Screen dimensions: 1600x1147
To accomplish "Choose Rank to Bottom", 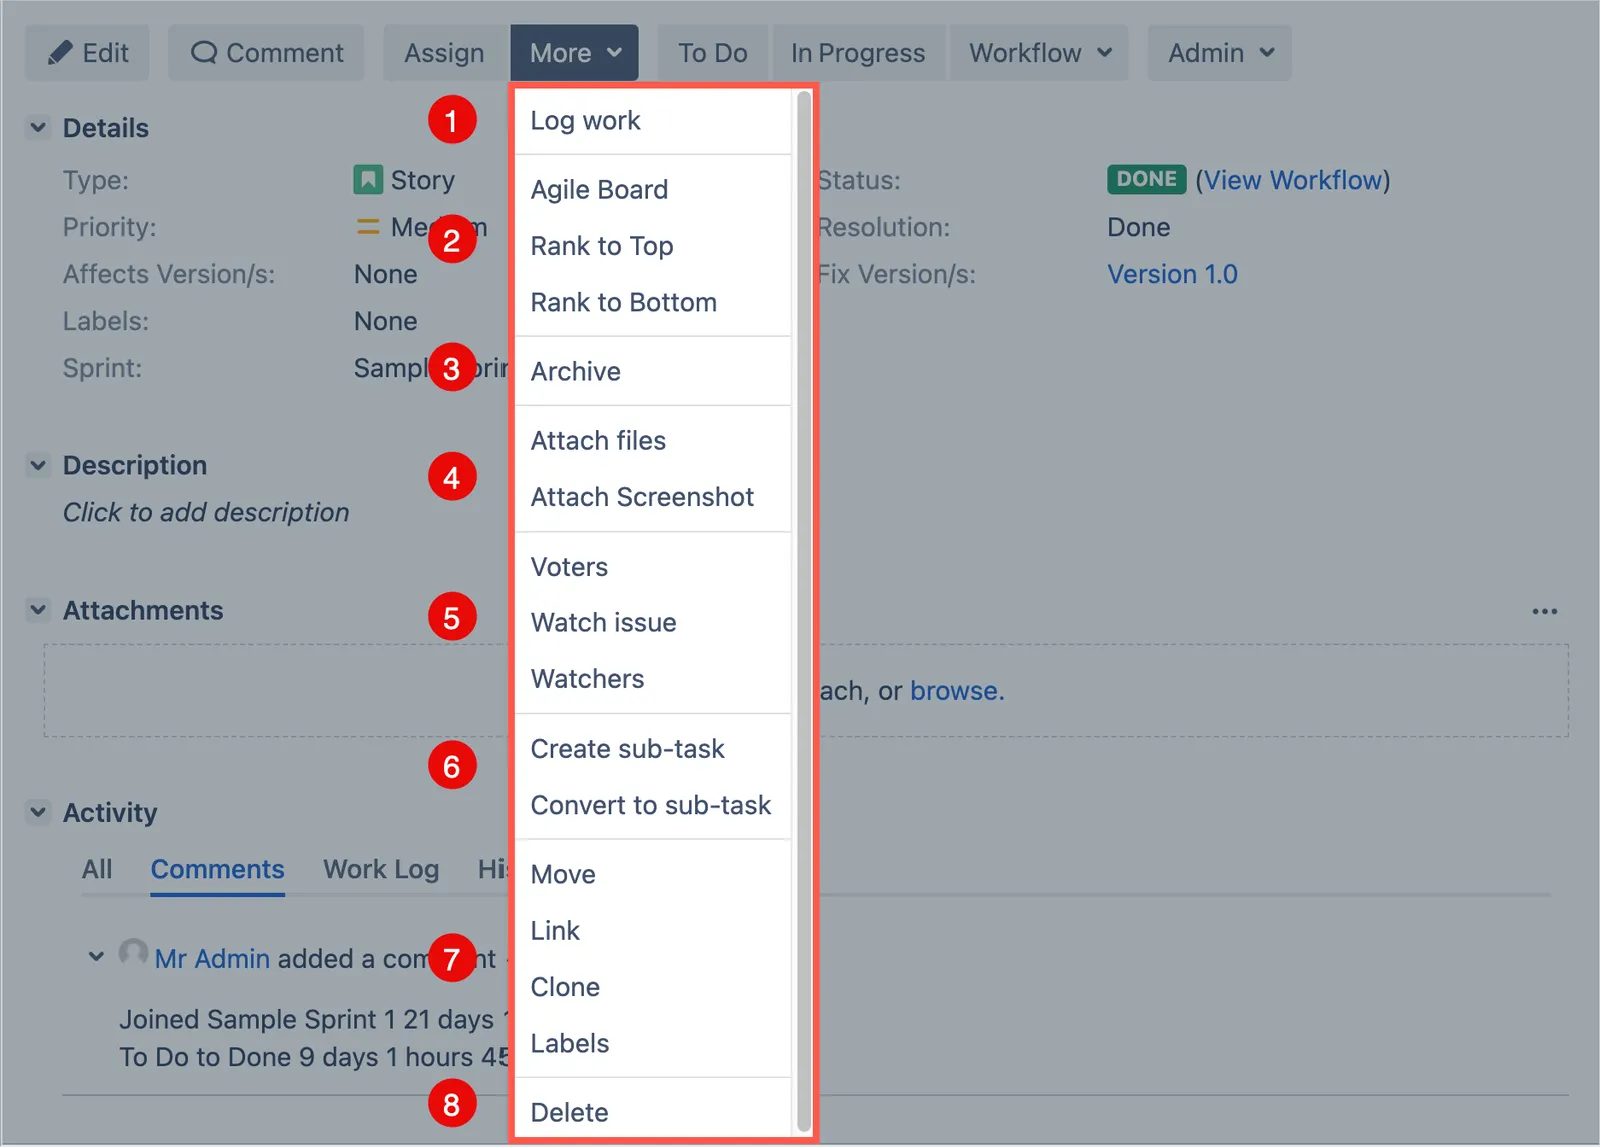I will click(x=654, y=302).
